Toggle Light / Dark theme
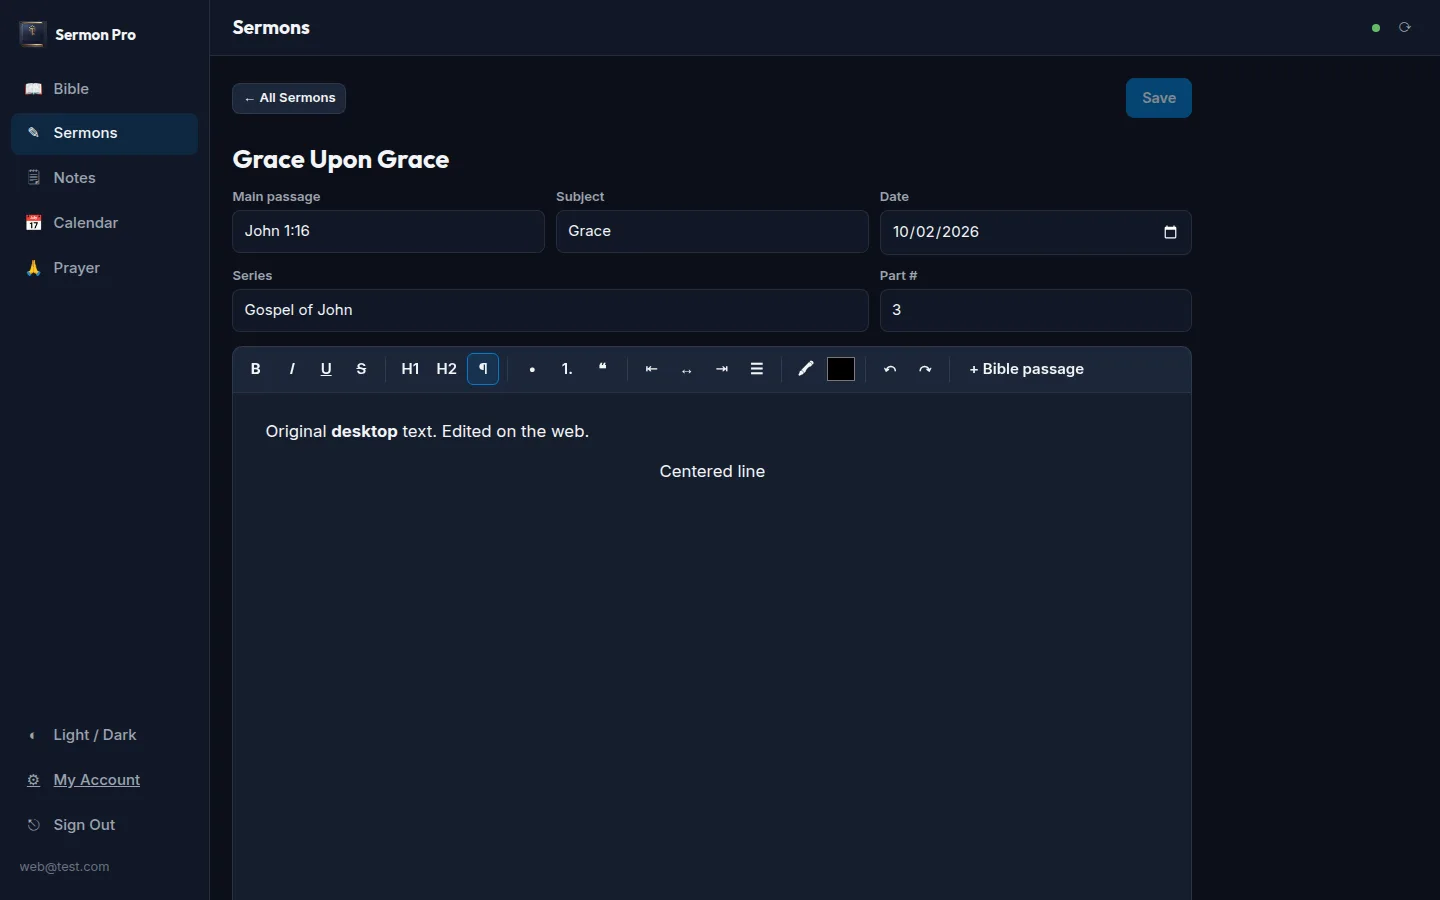1440x900 pixels. (x=104, y=735)
